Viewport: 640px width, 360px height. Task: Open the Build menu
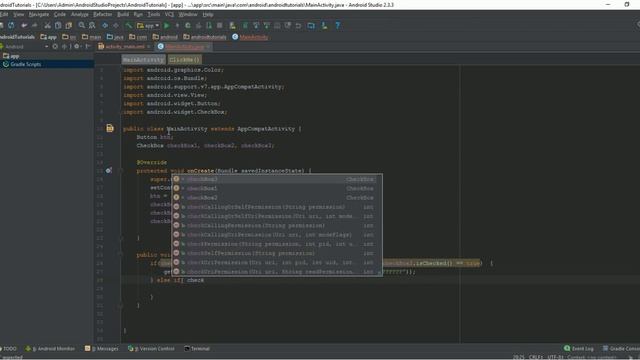[123, 14]
